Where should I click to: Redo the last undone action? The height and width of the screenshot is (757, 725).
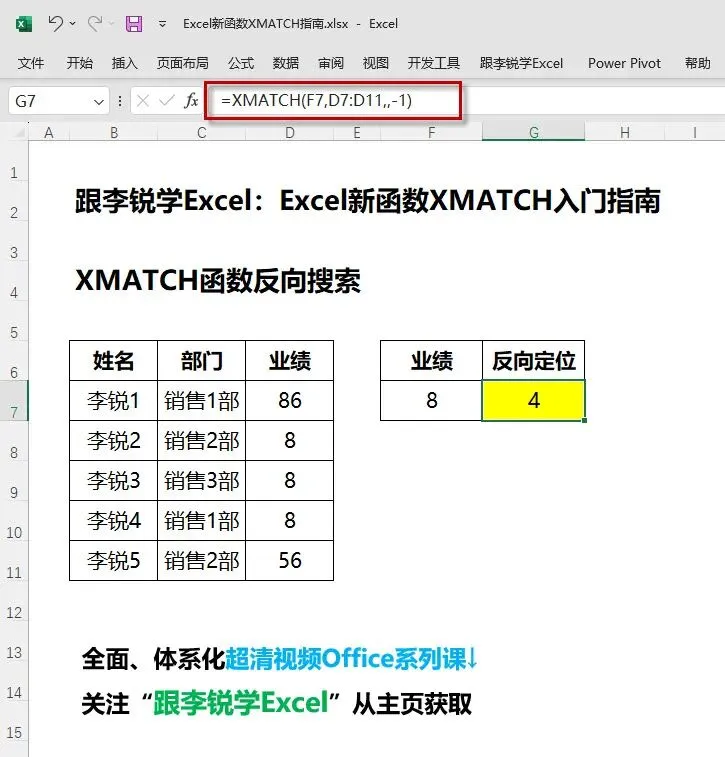point(95,23)
